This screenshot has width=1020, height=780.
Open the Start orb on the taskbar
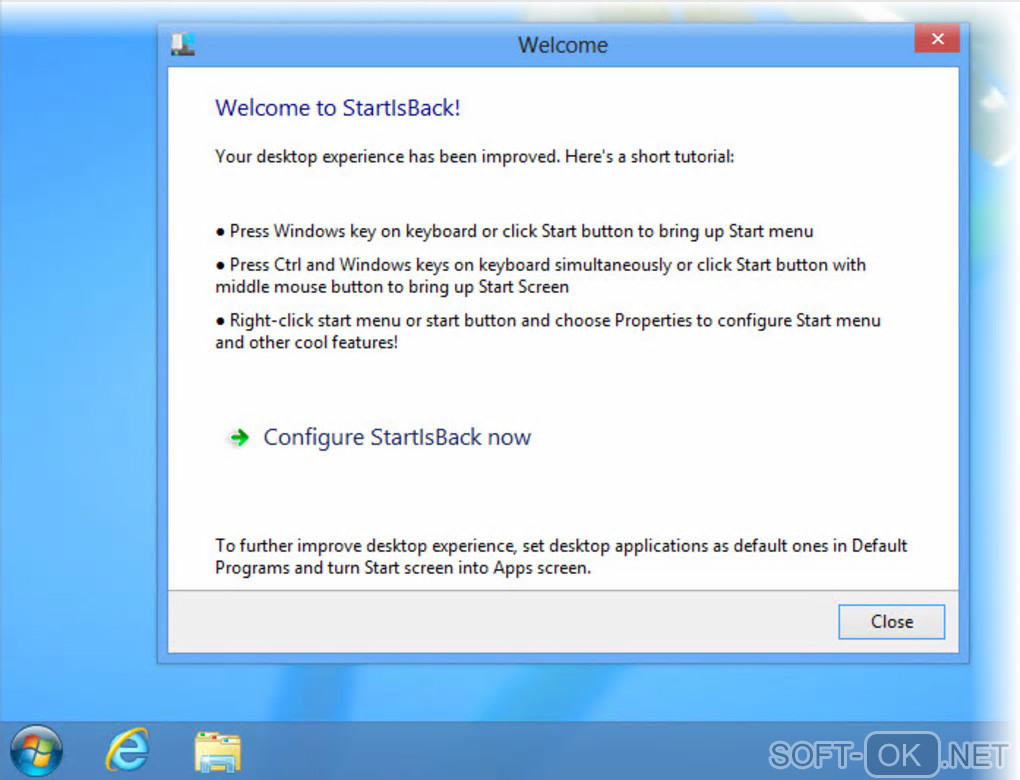tap(36, 751)
